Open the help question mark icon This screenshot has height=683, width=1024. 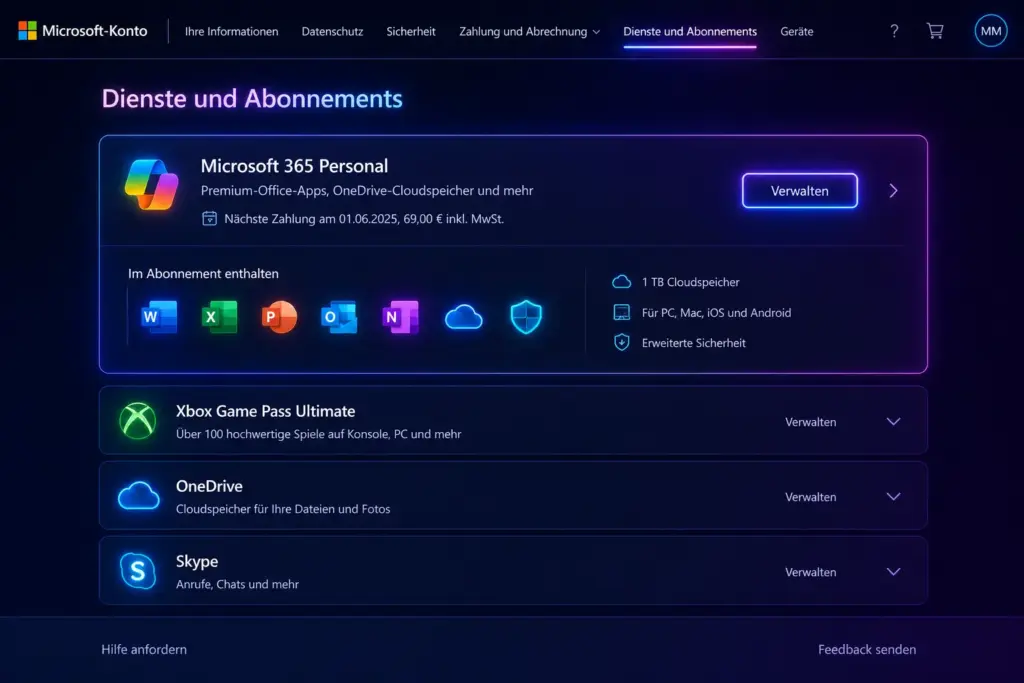tap(894, 31)
